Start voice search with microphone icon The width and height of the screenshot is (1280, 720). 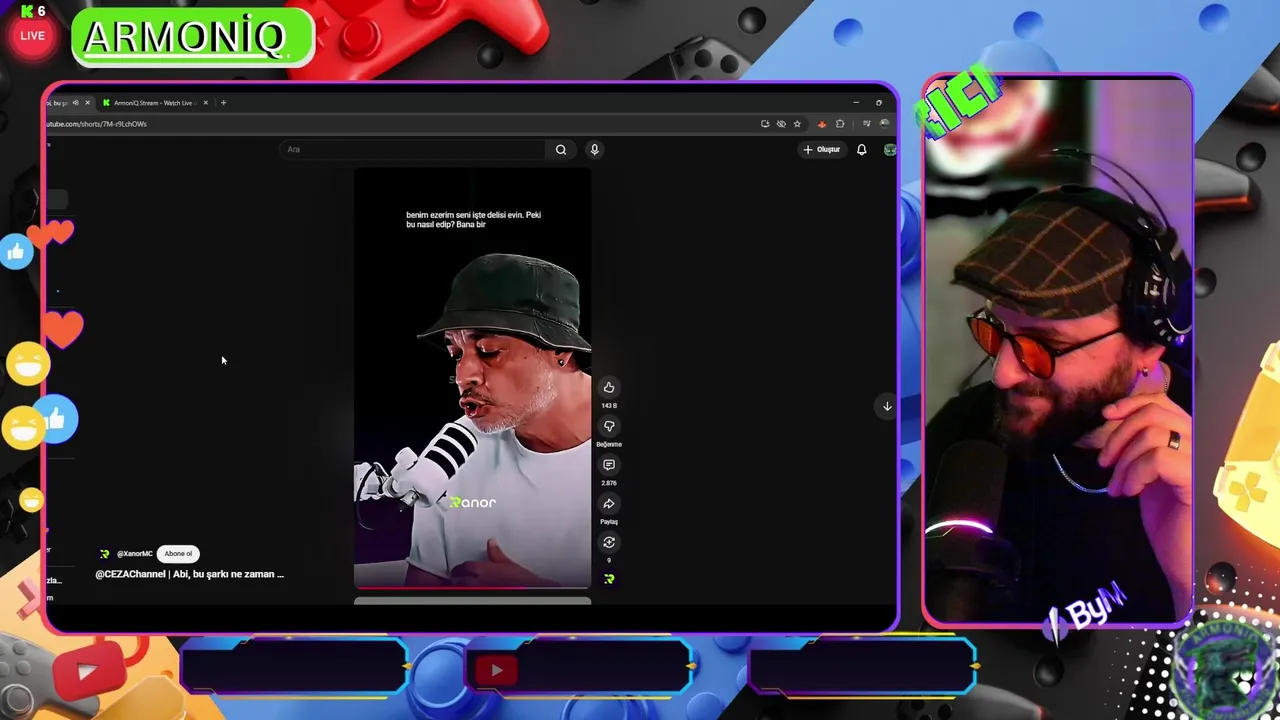tap(594, 149)
